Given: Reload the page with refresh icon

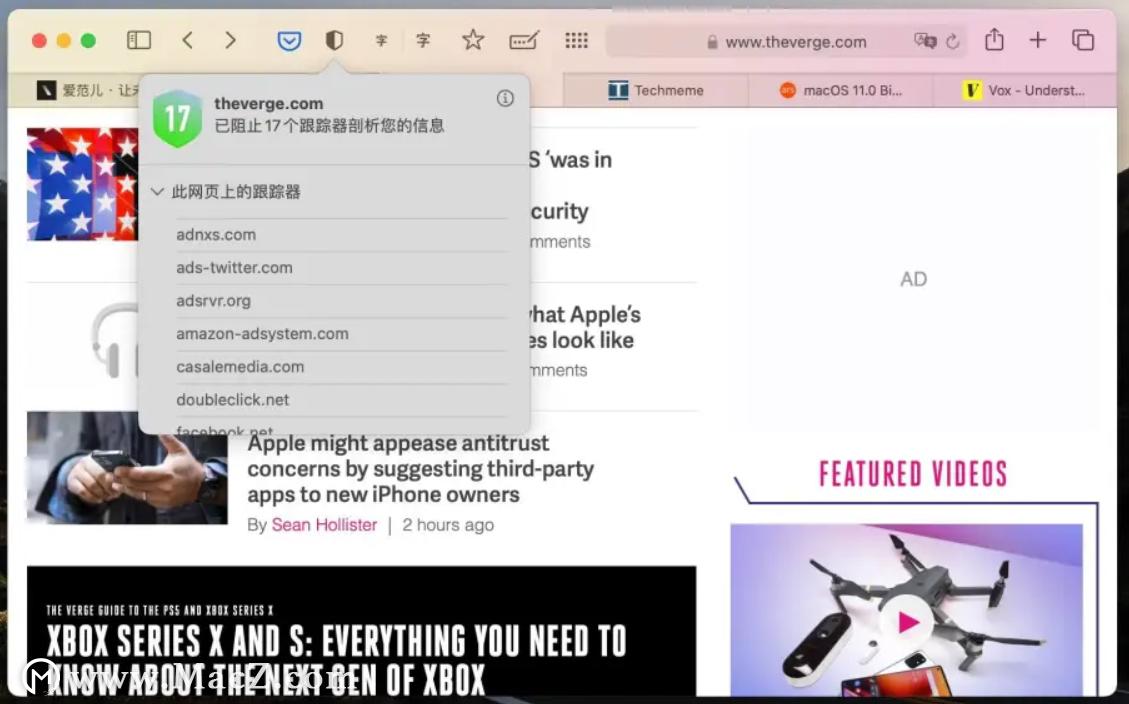Looking at the screenshot, I should click(953, 42).
